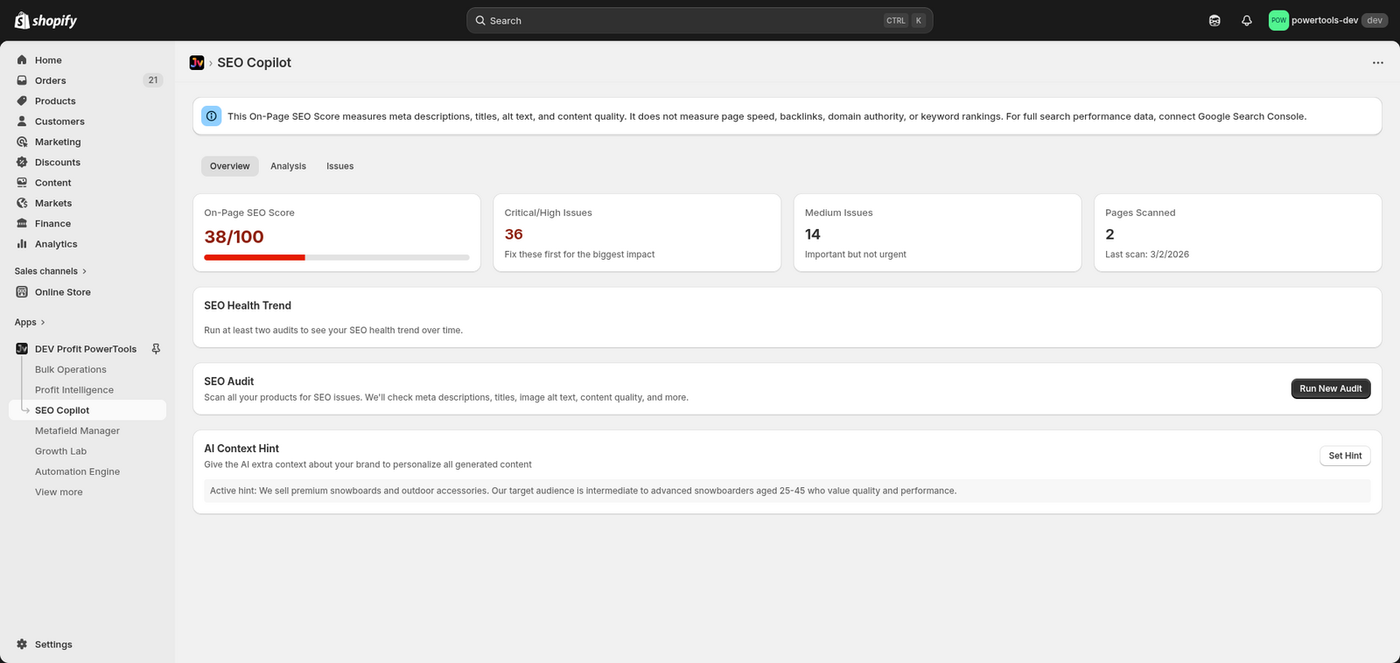The image size is (1400, 663).
Task: Click the Medium Issues count 14
Action: click(813, 234)
